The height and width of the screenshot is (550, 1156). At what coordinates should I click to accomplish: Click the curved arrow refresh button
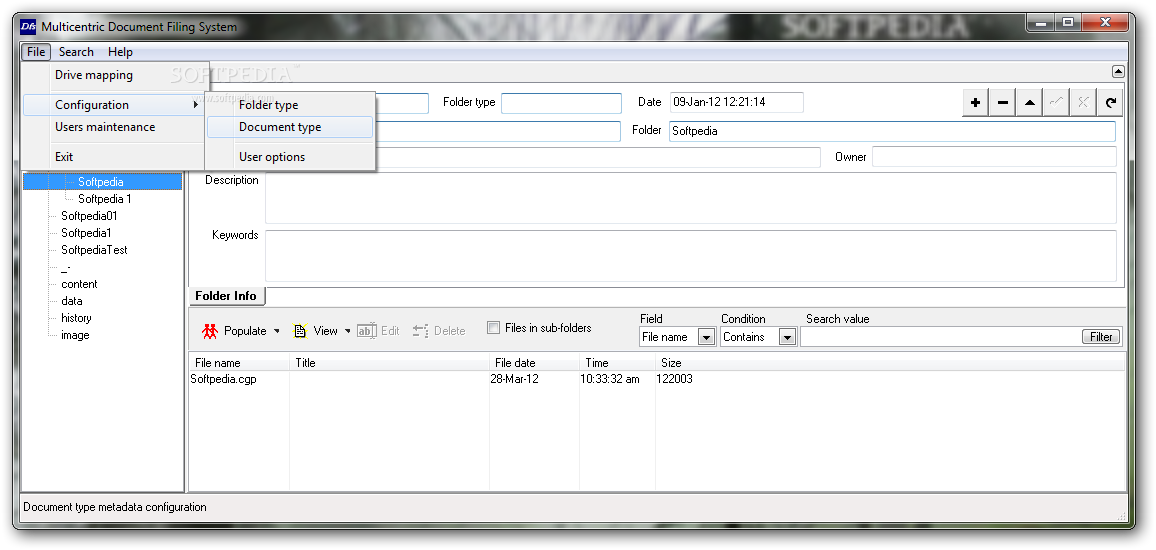click(1110, 102)
